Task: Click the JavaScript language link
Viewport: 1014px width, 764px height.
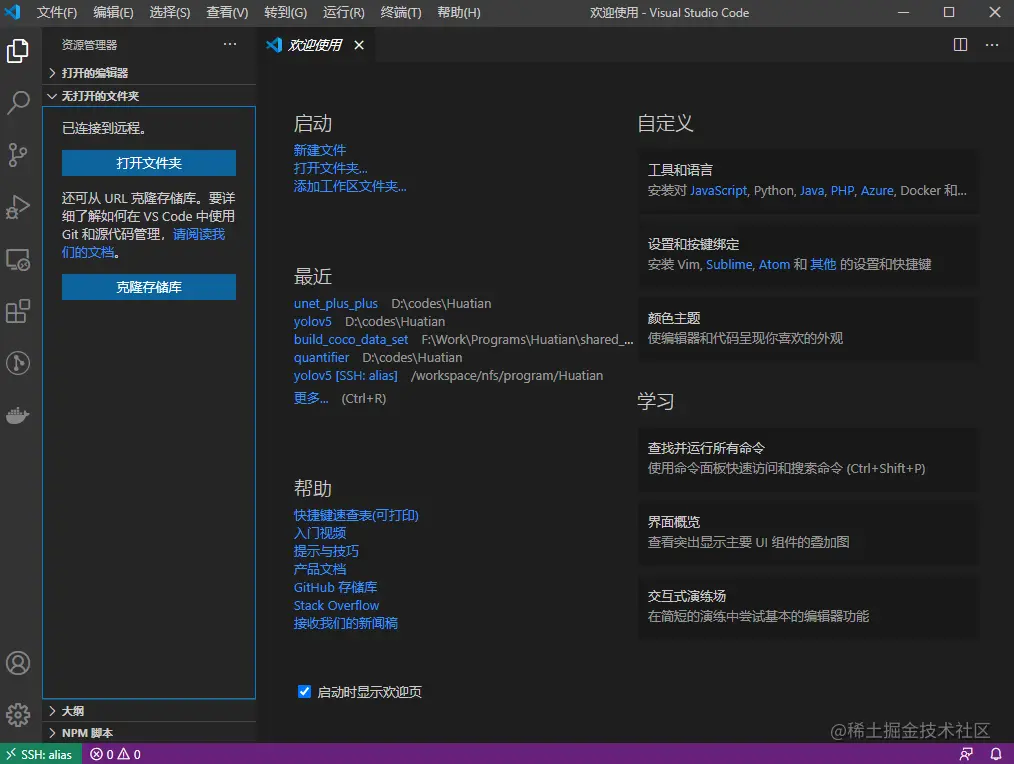Action: 718,190
